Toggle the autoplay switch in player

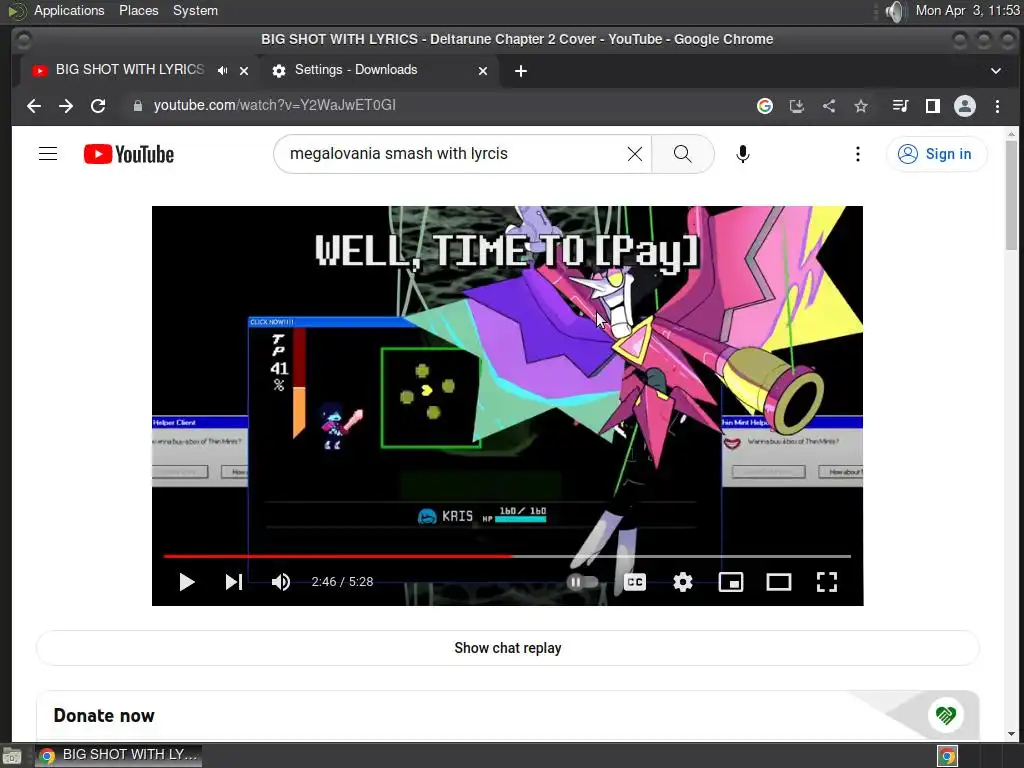coord(582,582)
